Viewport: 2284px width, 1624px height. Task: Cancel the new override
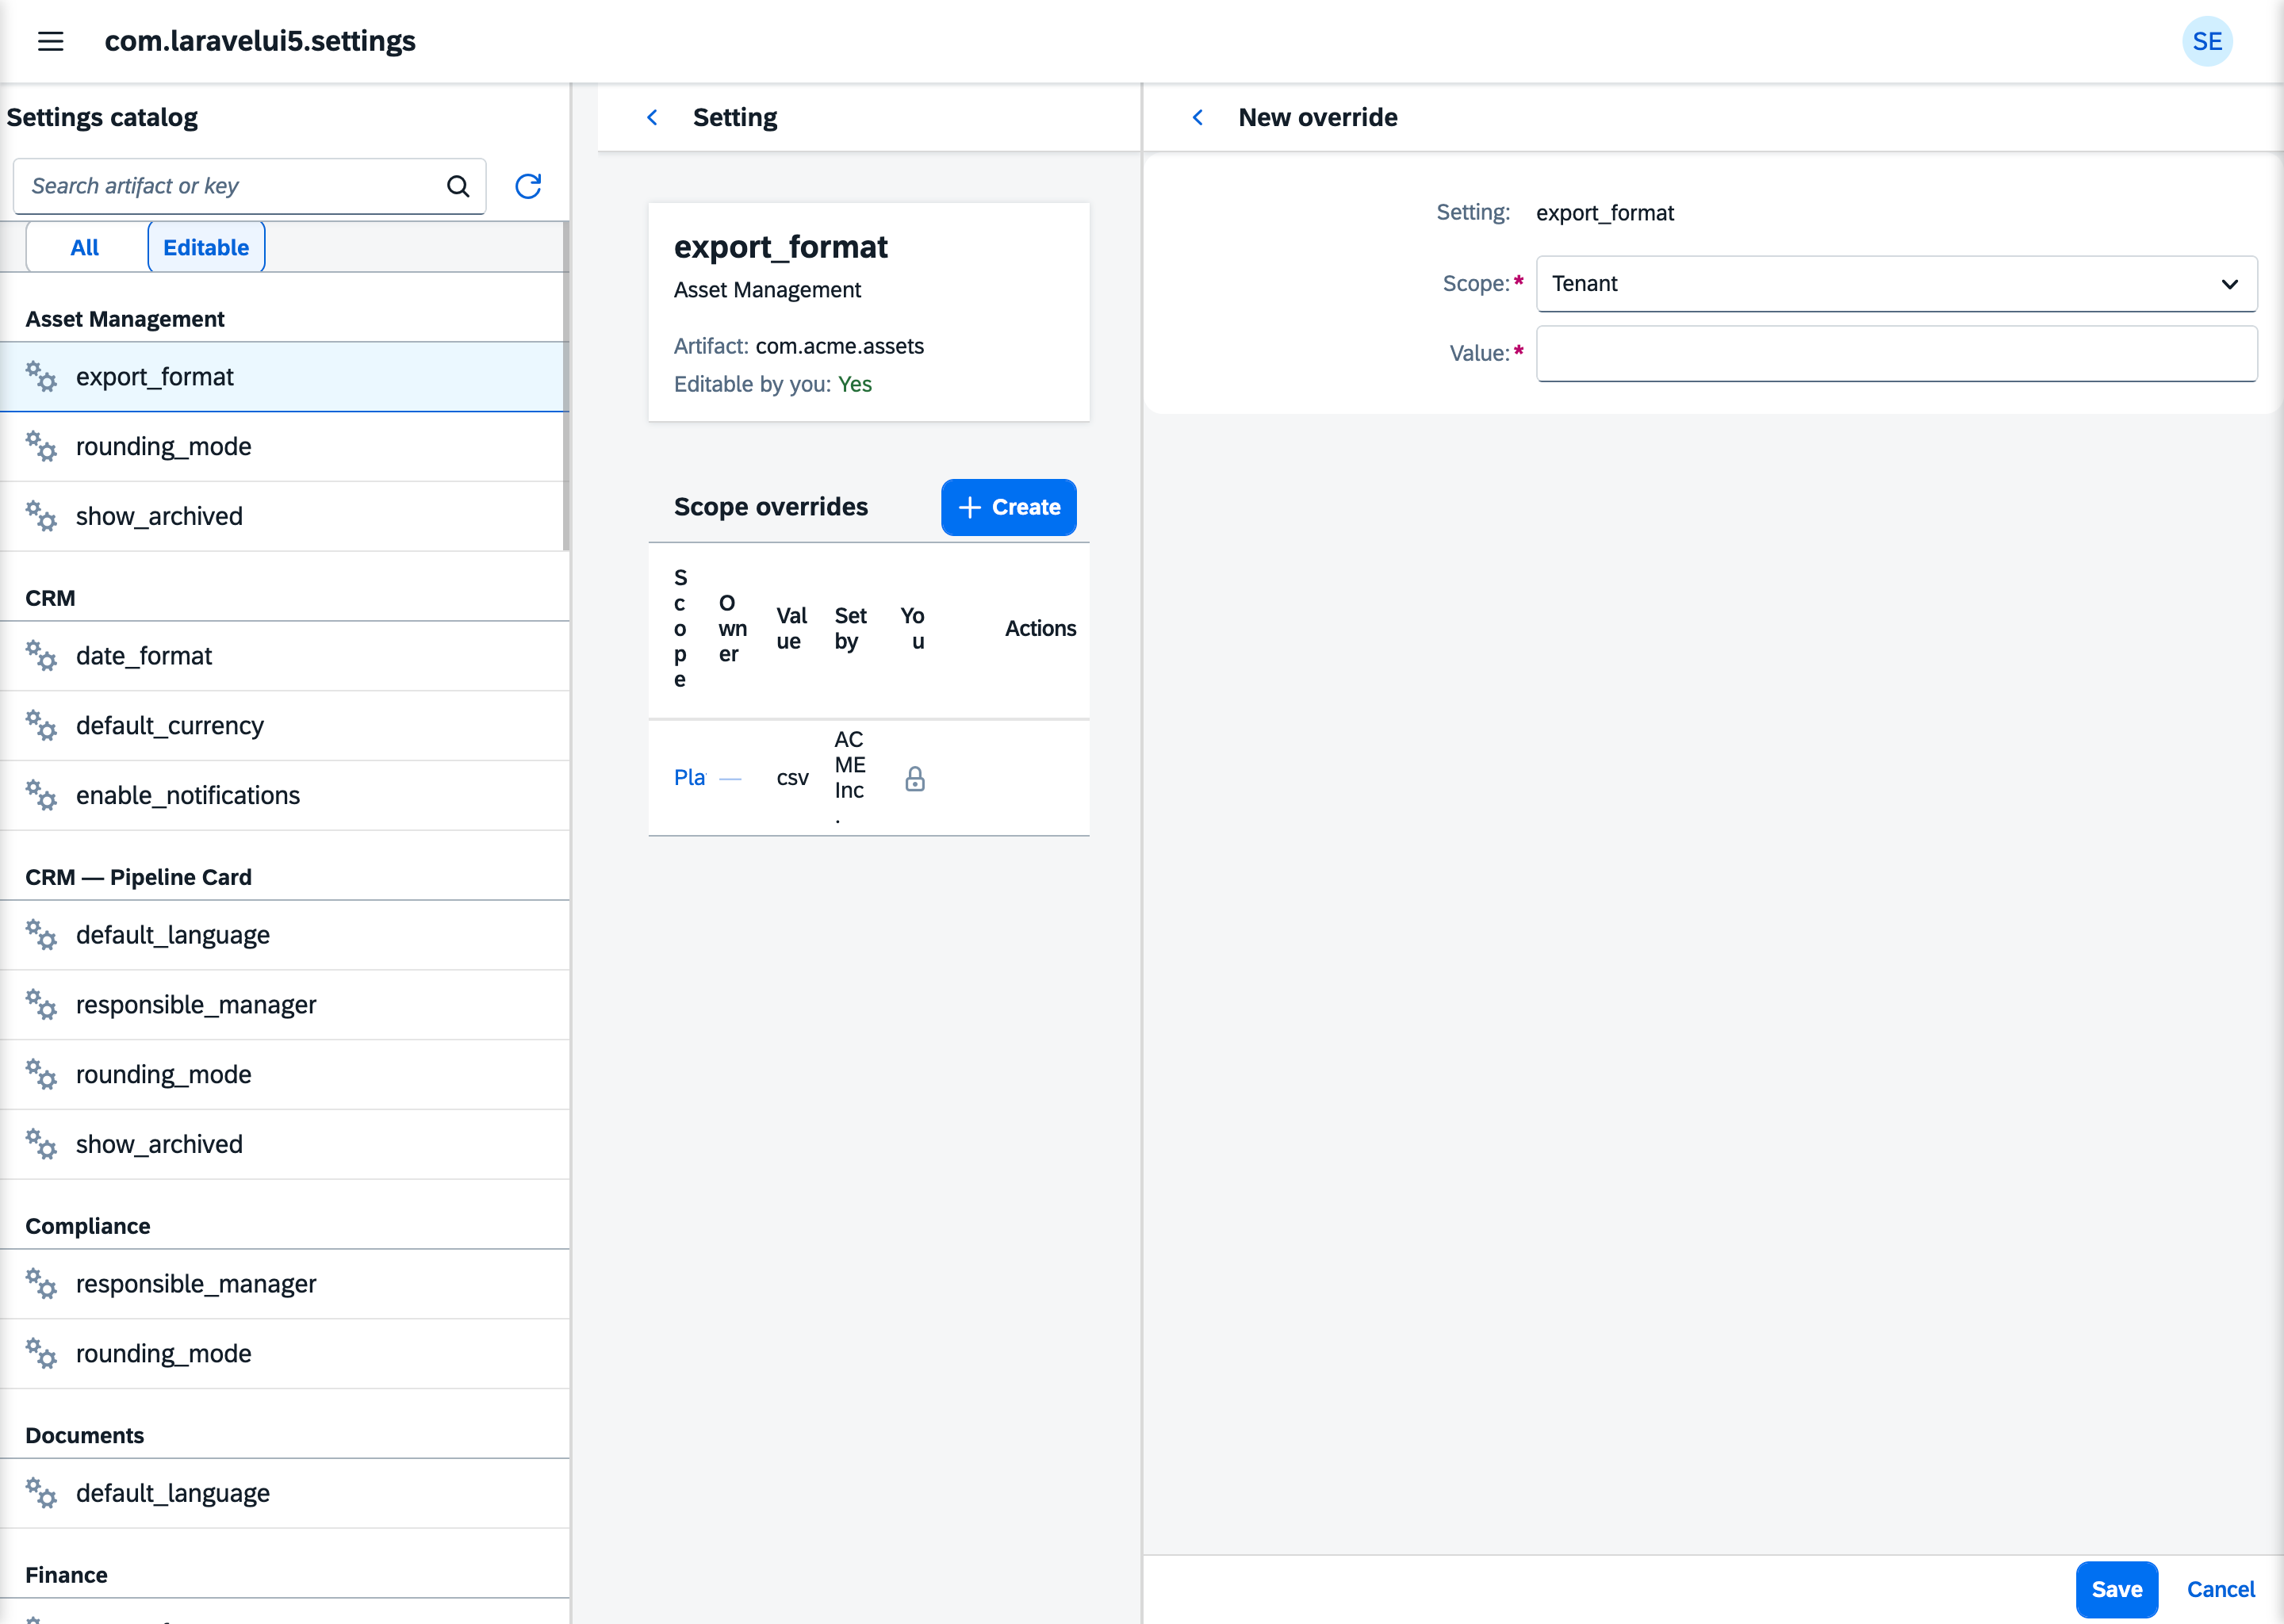tap(2220, 1589)
